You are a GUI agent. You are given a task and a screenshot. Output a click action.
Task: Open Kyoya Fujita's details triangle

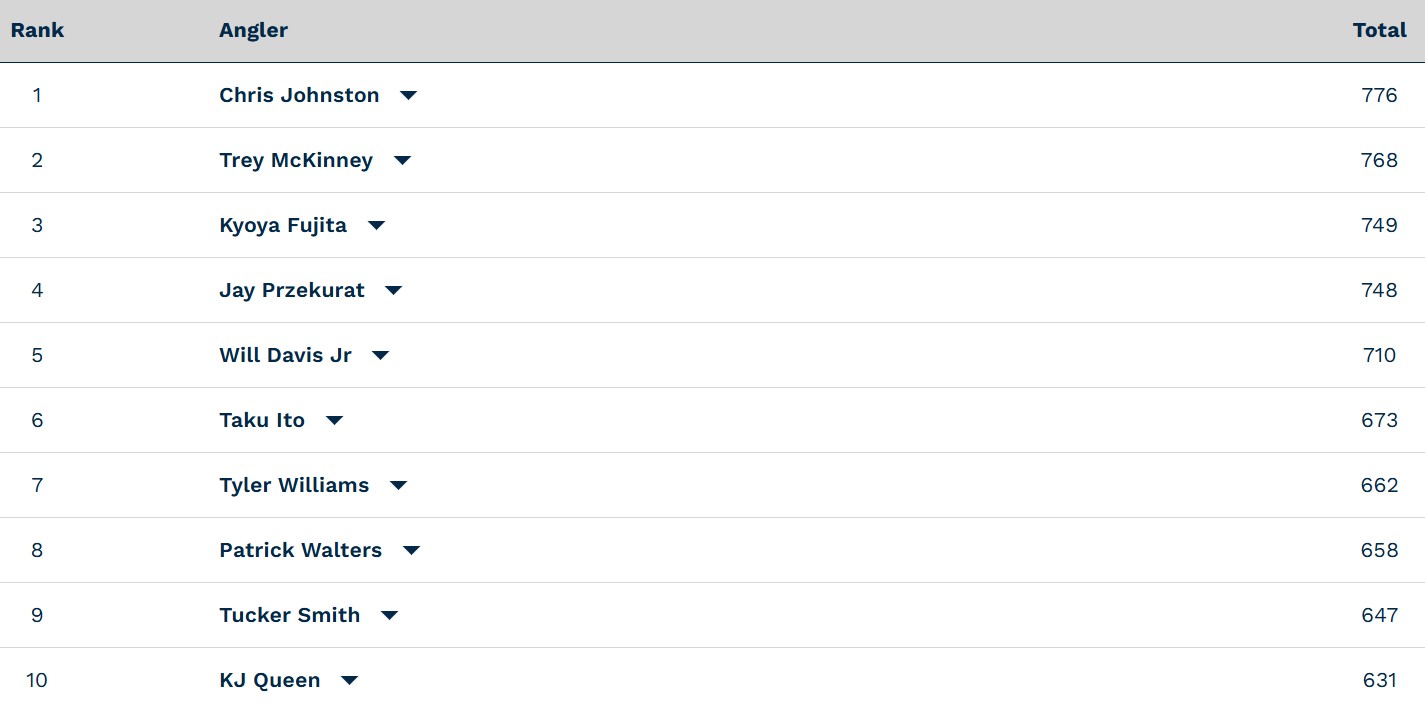[376, 226]
